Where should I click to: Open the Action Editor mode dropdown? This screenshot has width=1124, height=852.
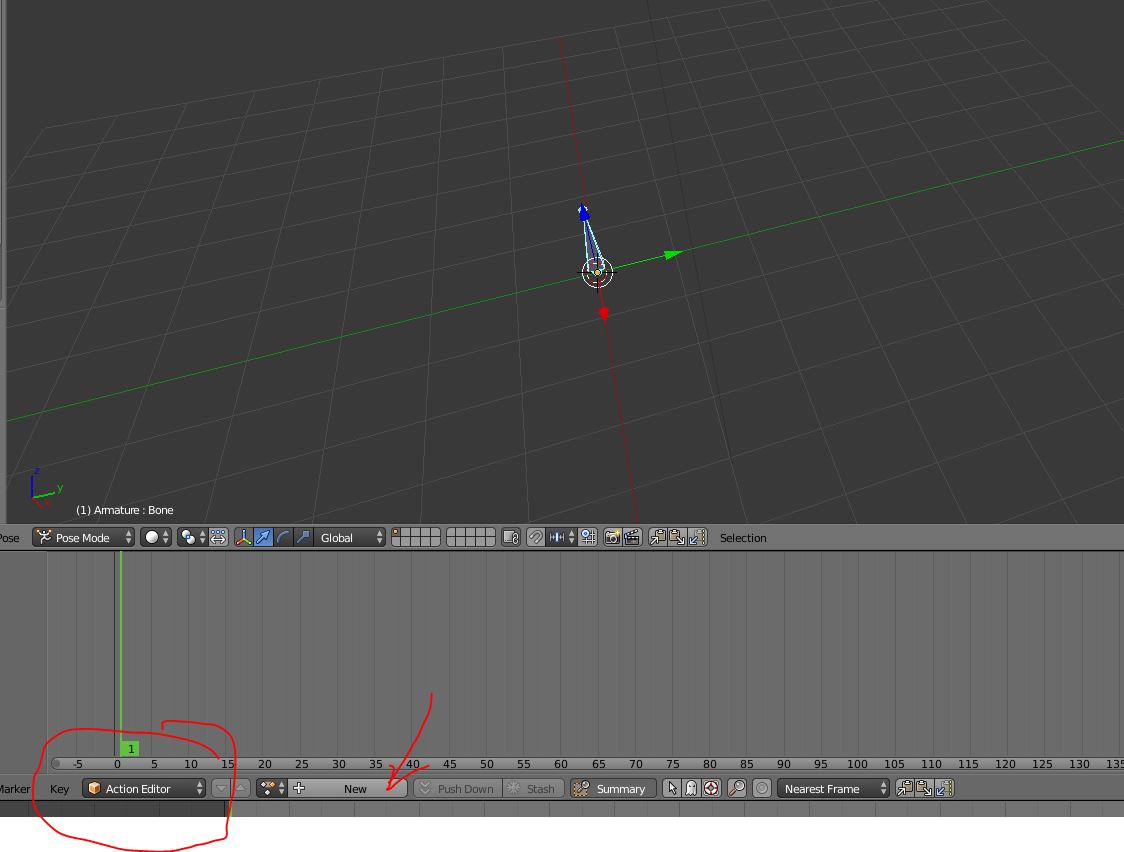pyautogui.click(x=144, y=789)
